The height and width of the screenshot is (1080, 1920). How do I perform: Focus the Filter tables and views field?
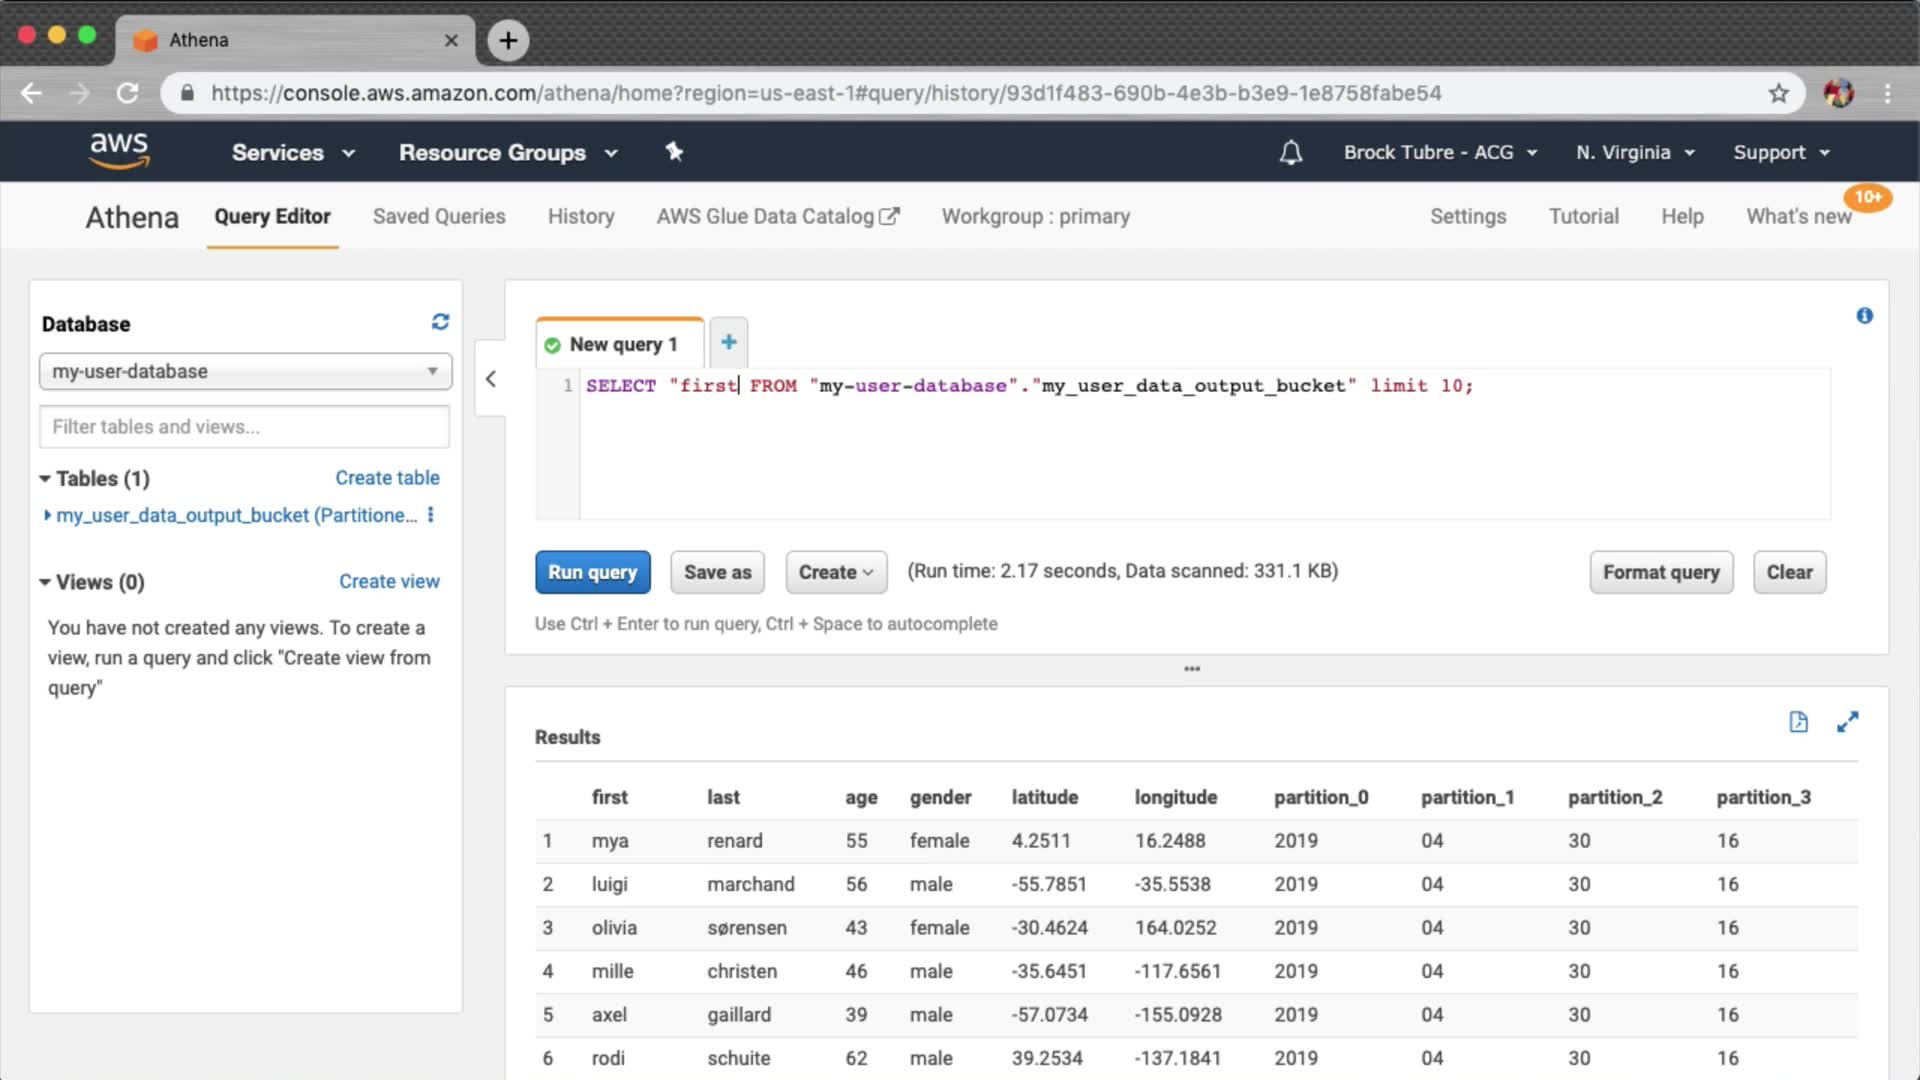tap(245, 427)
